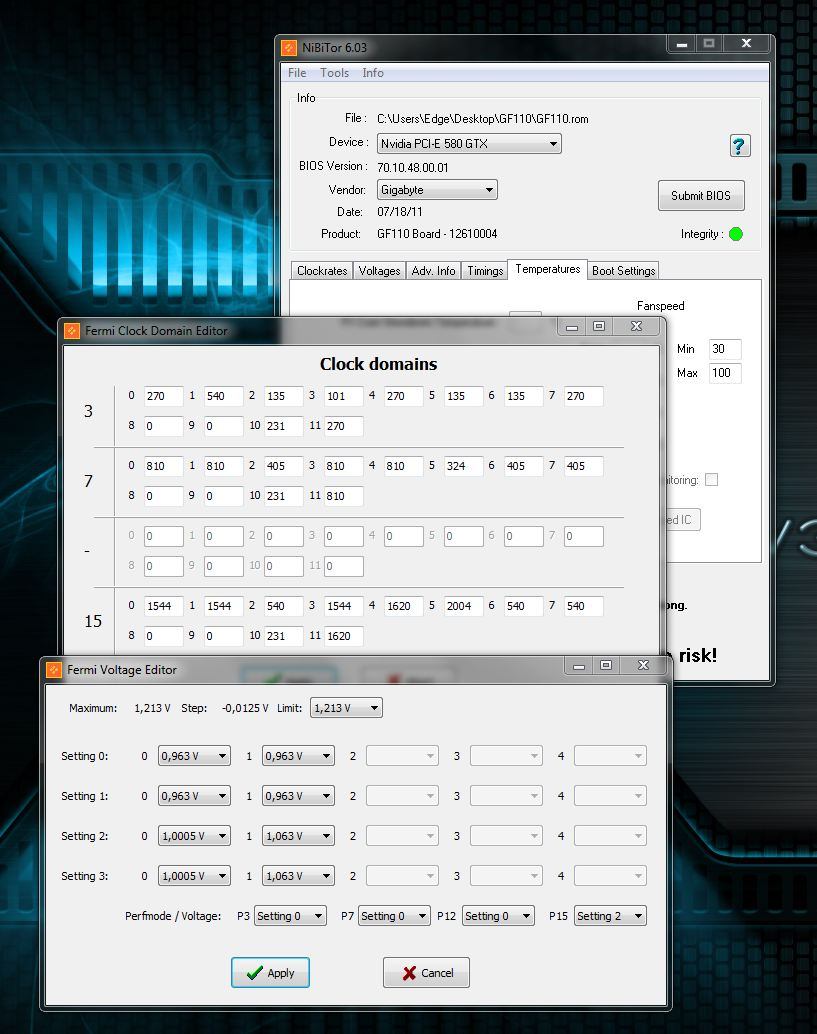Click Cancel in the Fermi Voltage Editor
817x1034 pixels.
click(426, 973)
